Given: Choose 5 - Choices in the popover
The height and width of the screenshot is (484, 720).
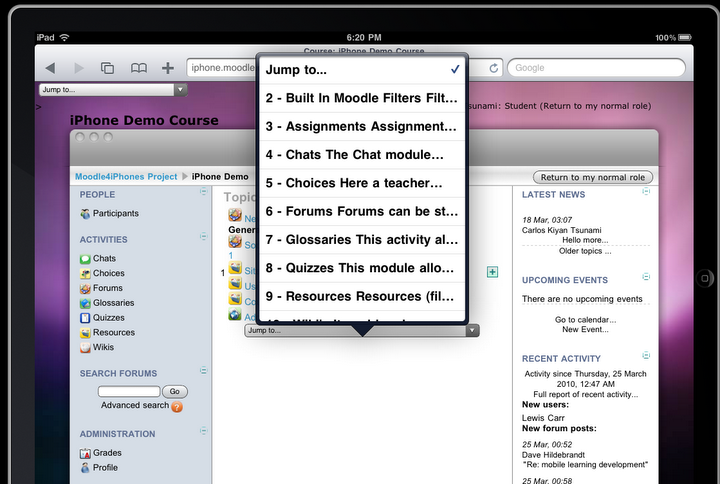Looking at the screenshot, I should tap(363, 183).
